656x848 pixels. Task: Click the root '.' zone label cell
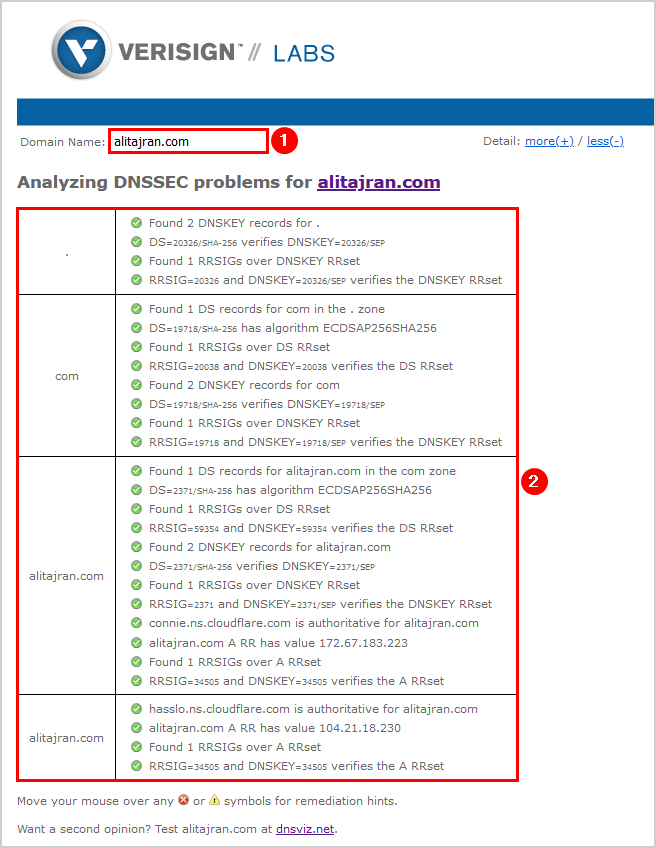(x=67, y=253)
